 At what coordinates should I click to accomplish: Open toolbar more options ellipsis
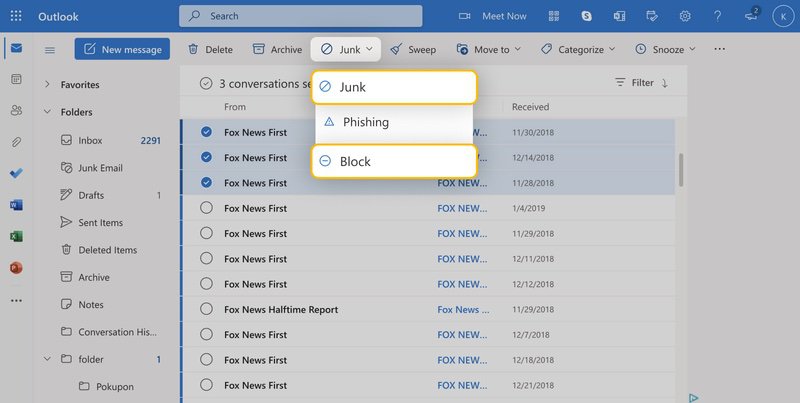[719, 49]
